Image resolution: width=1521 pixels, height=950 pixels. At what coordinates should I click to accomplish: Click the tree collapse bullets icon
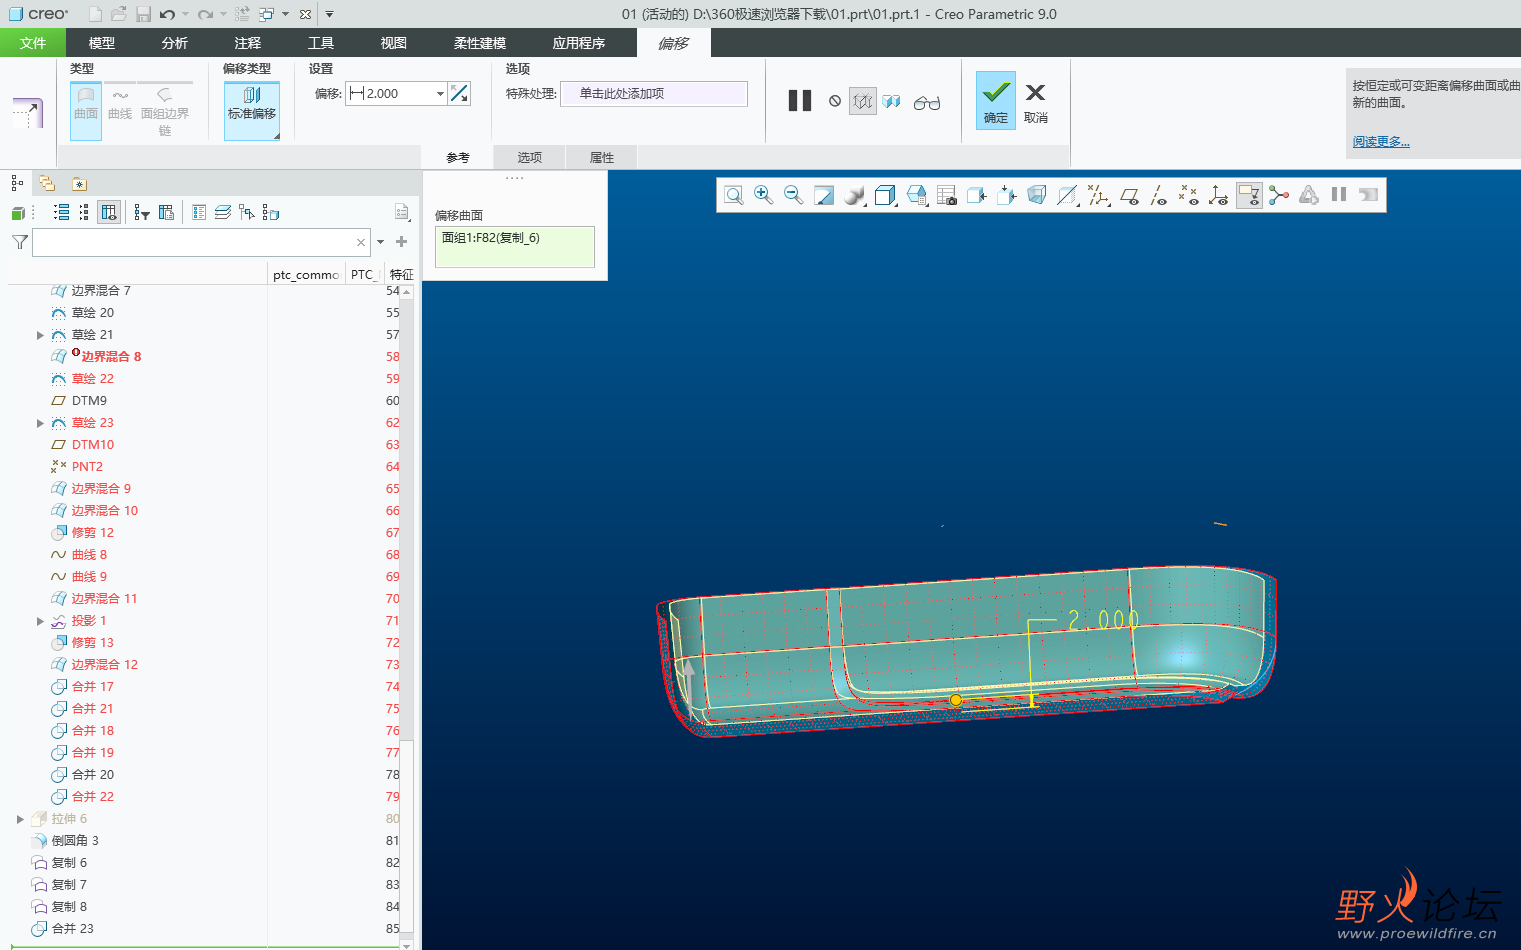(84, 212)
